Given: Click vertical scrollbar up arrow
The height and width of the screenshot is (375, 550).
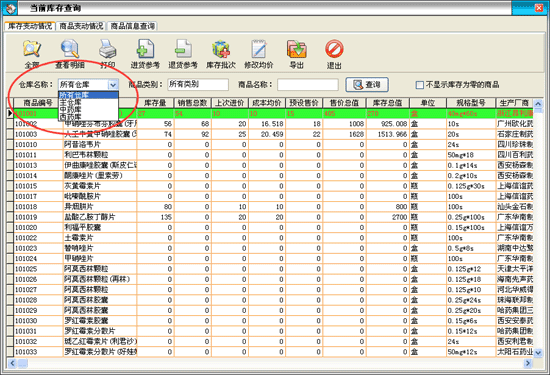Looking at the screenshot, I should pos(538,103).
